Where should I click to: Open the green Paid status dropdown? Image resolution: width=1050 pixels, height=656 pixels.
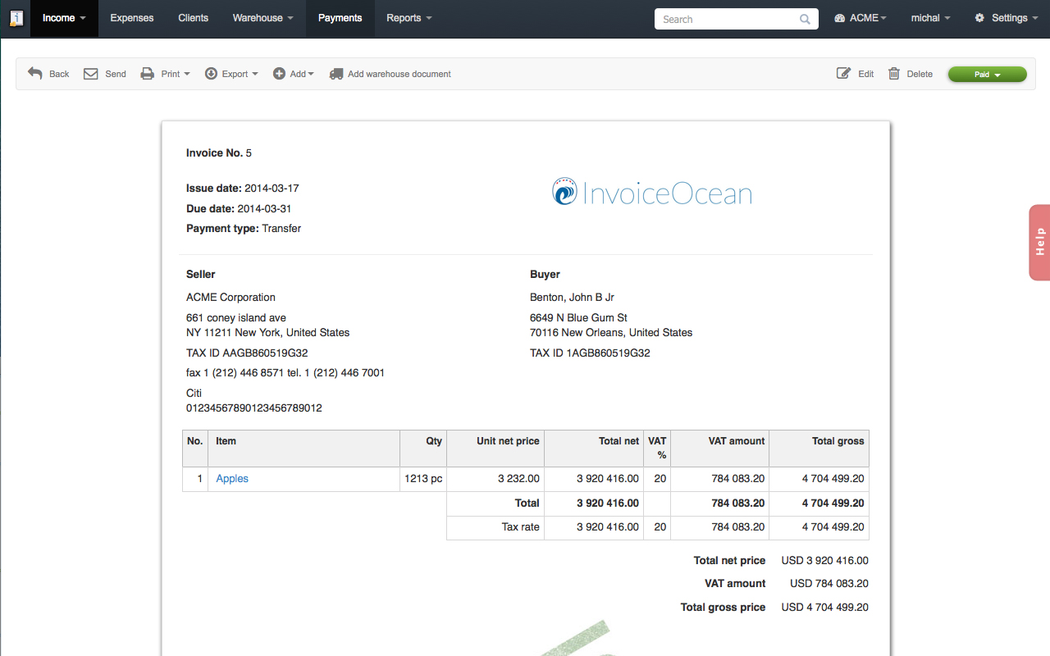(x=986, y=74)
